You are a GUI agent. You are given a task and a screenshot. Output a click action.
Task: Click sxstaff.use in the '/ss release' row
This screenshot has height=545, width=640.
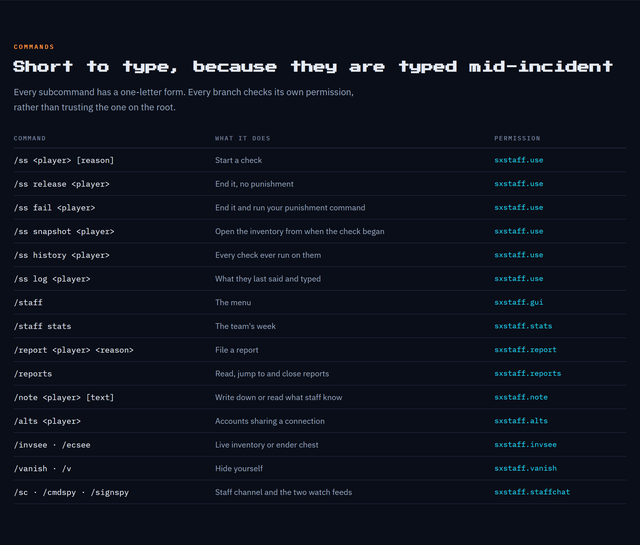pos(519,184)
